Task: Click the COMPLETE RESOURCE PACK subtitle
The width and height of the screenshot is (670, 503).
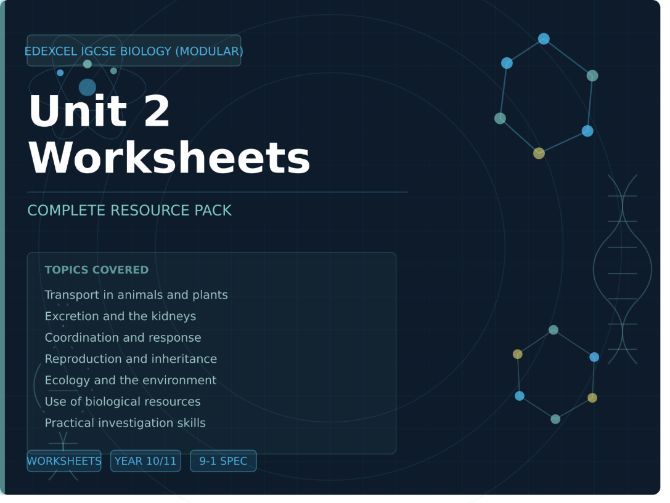Action: (x=129, y=210)
